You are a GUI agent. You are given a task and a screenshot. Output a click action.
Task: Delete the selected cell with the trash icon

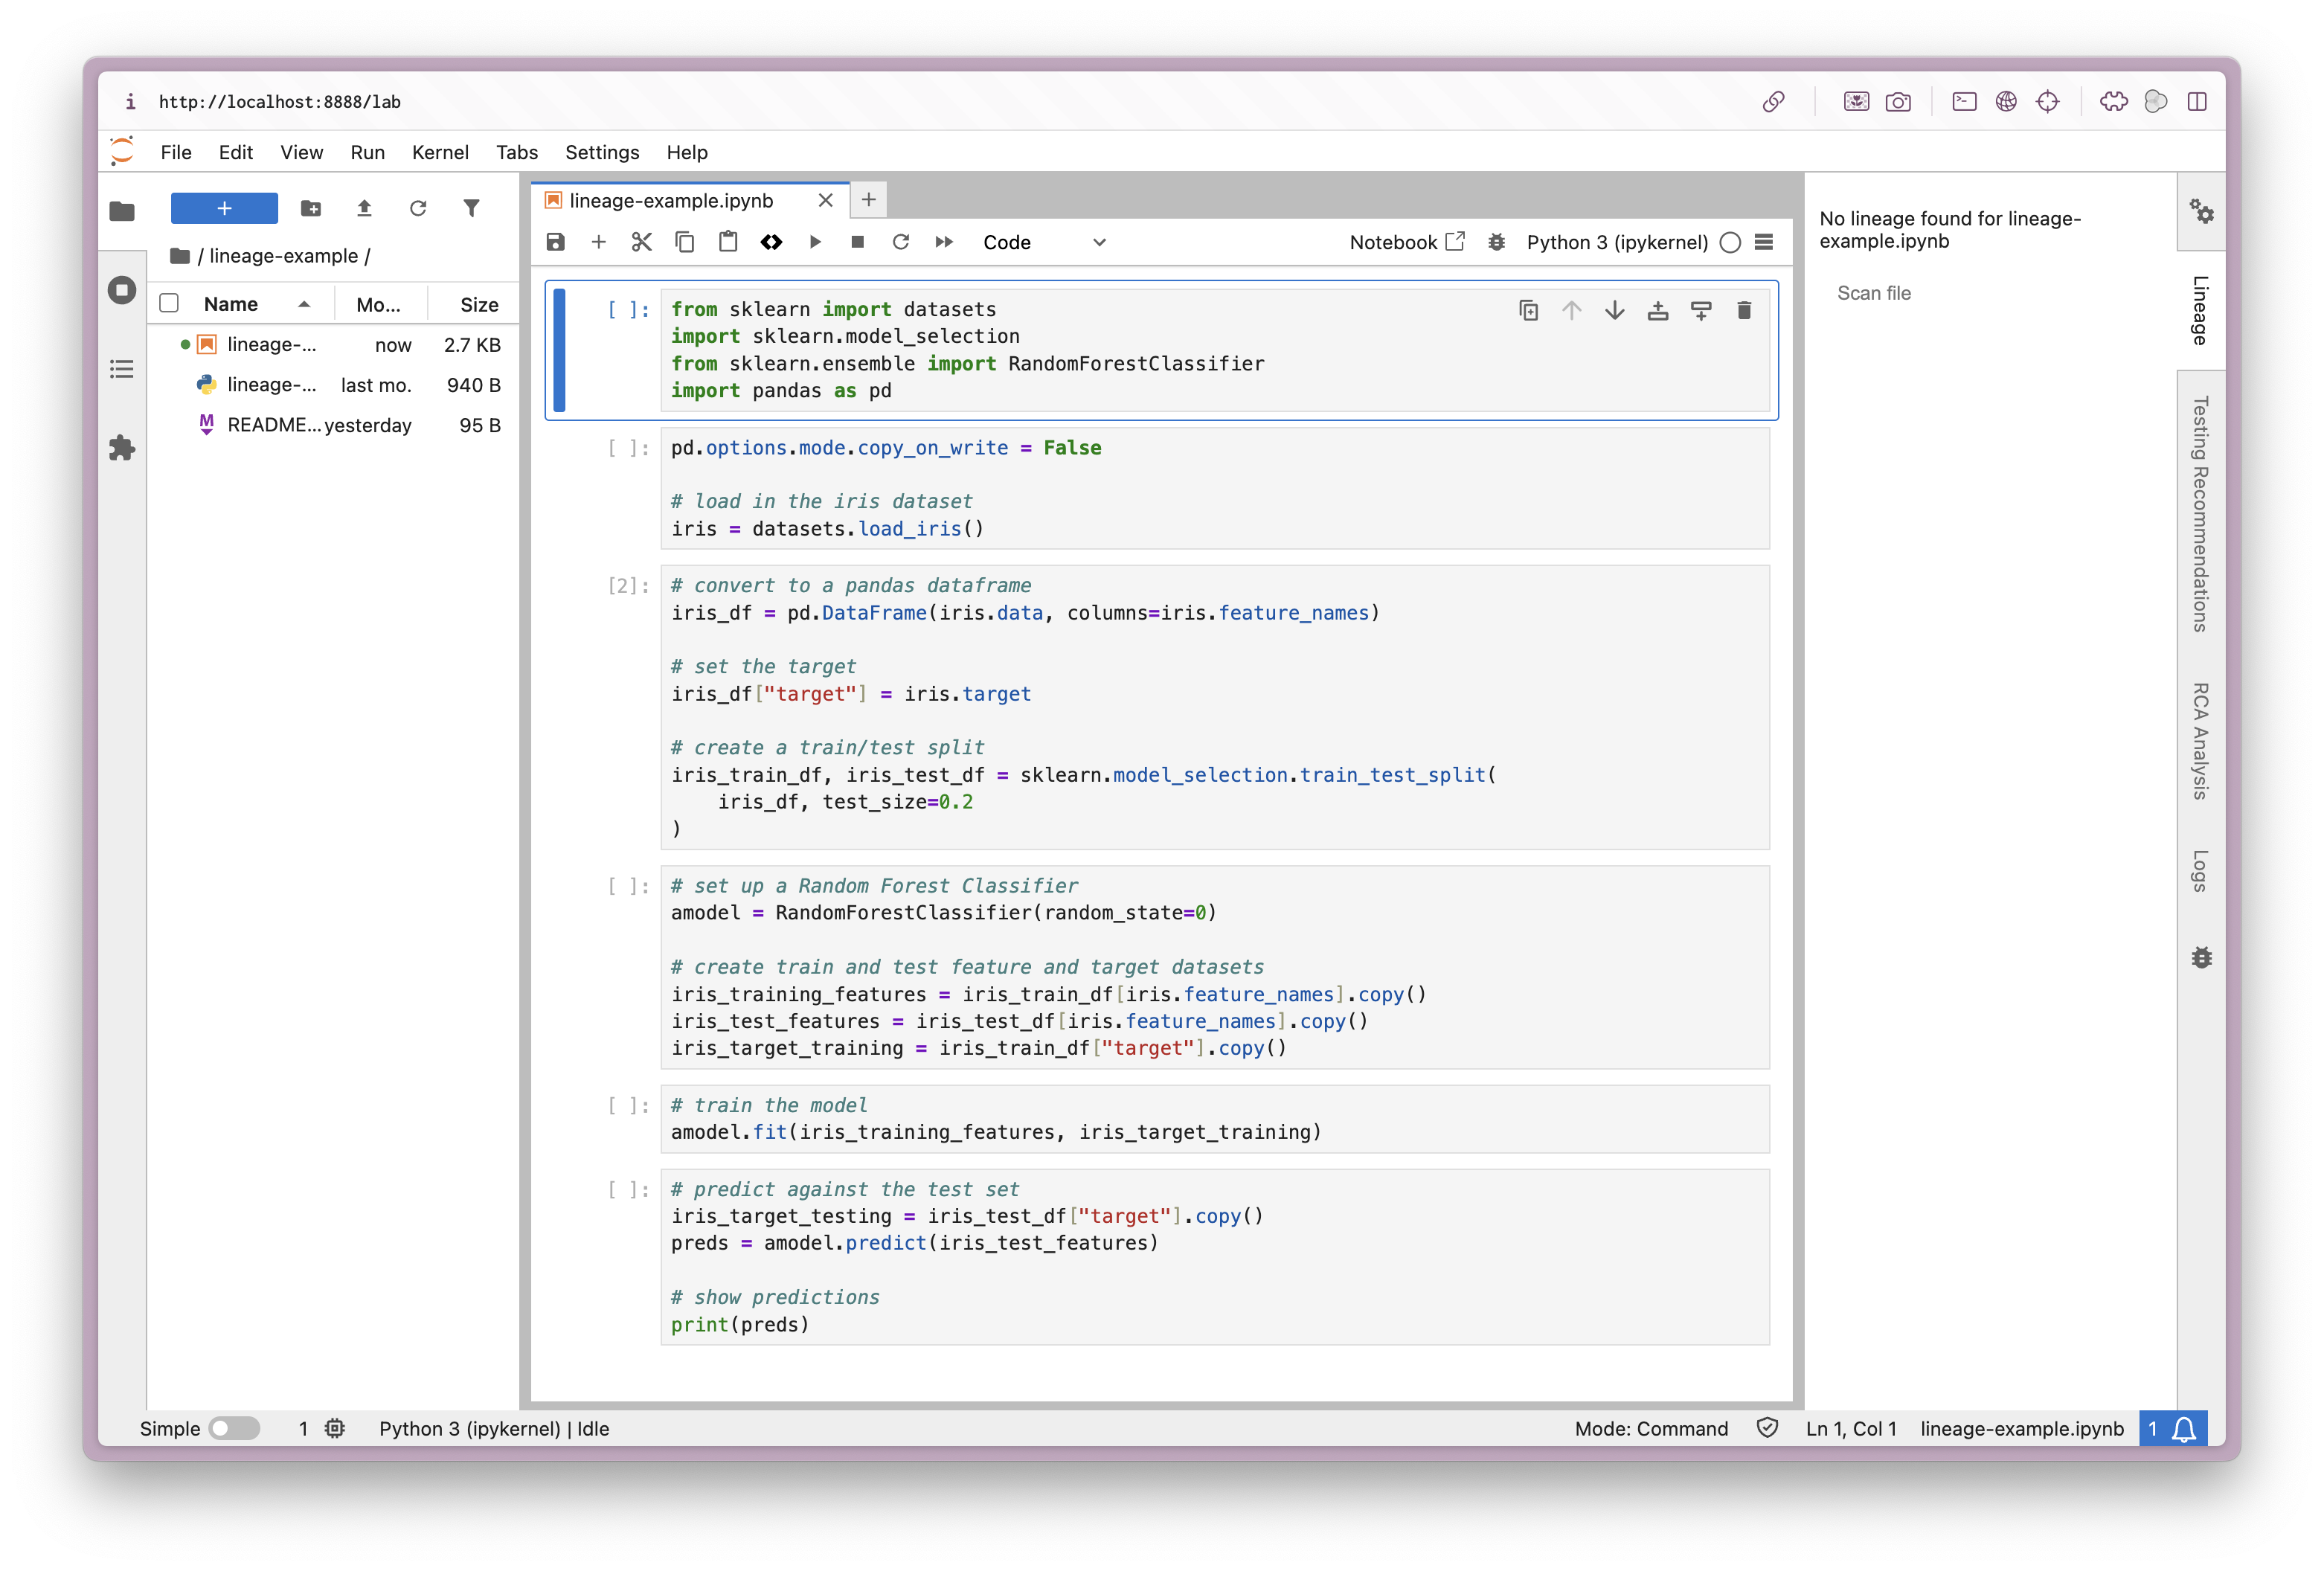tap(1744, 311)
